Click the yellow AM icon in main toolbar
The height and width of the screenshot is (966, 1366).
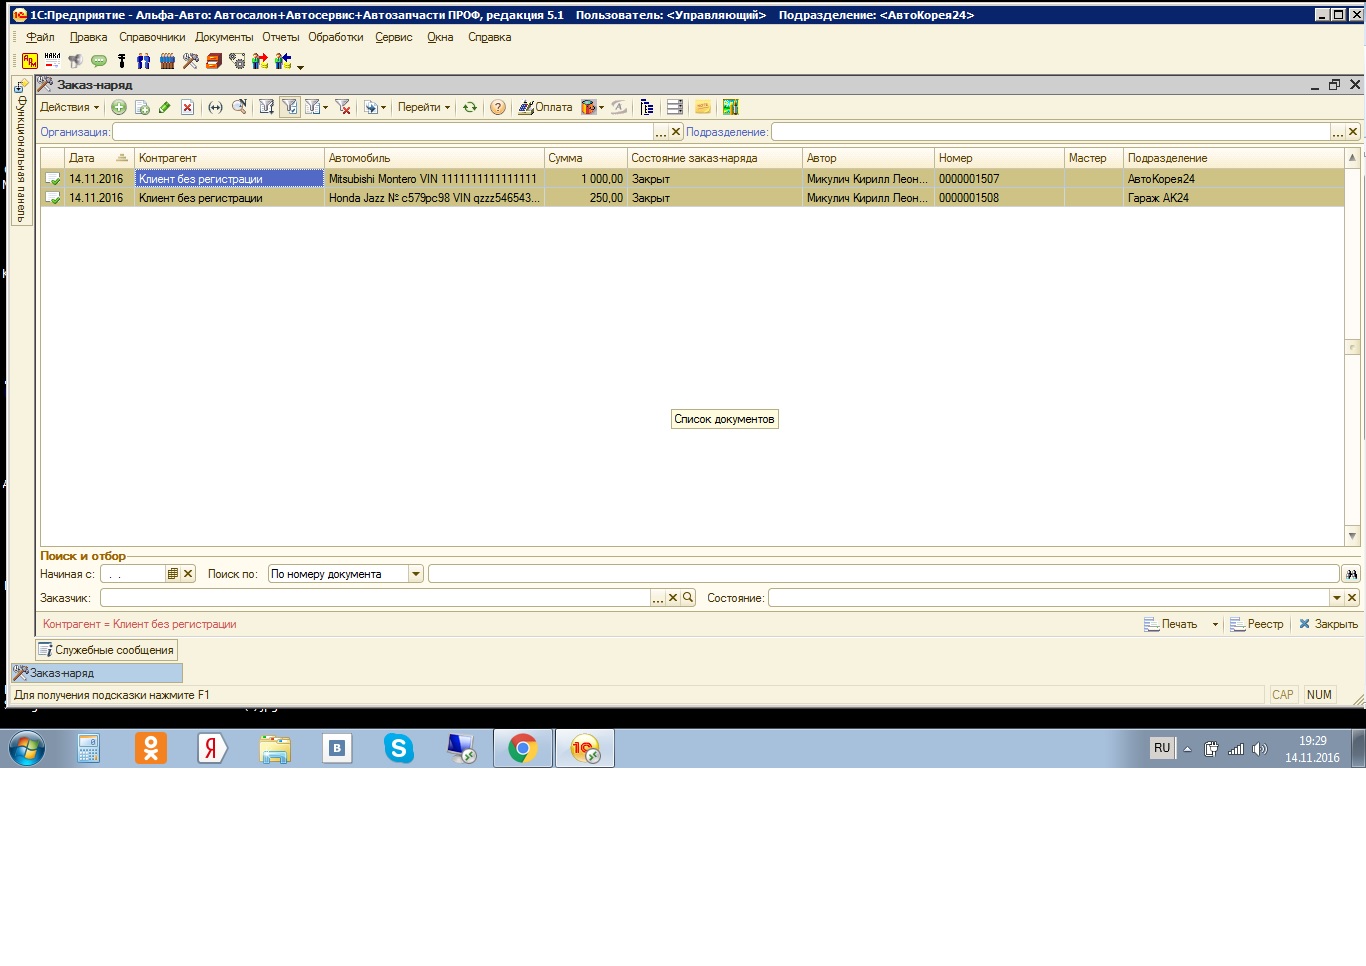click(x=30, y=61)
